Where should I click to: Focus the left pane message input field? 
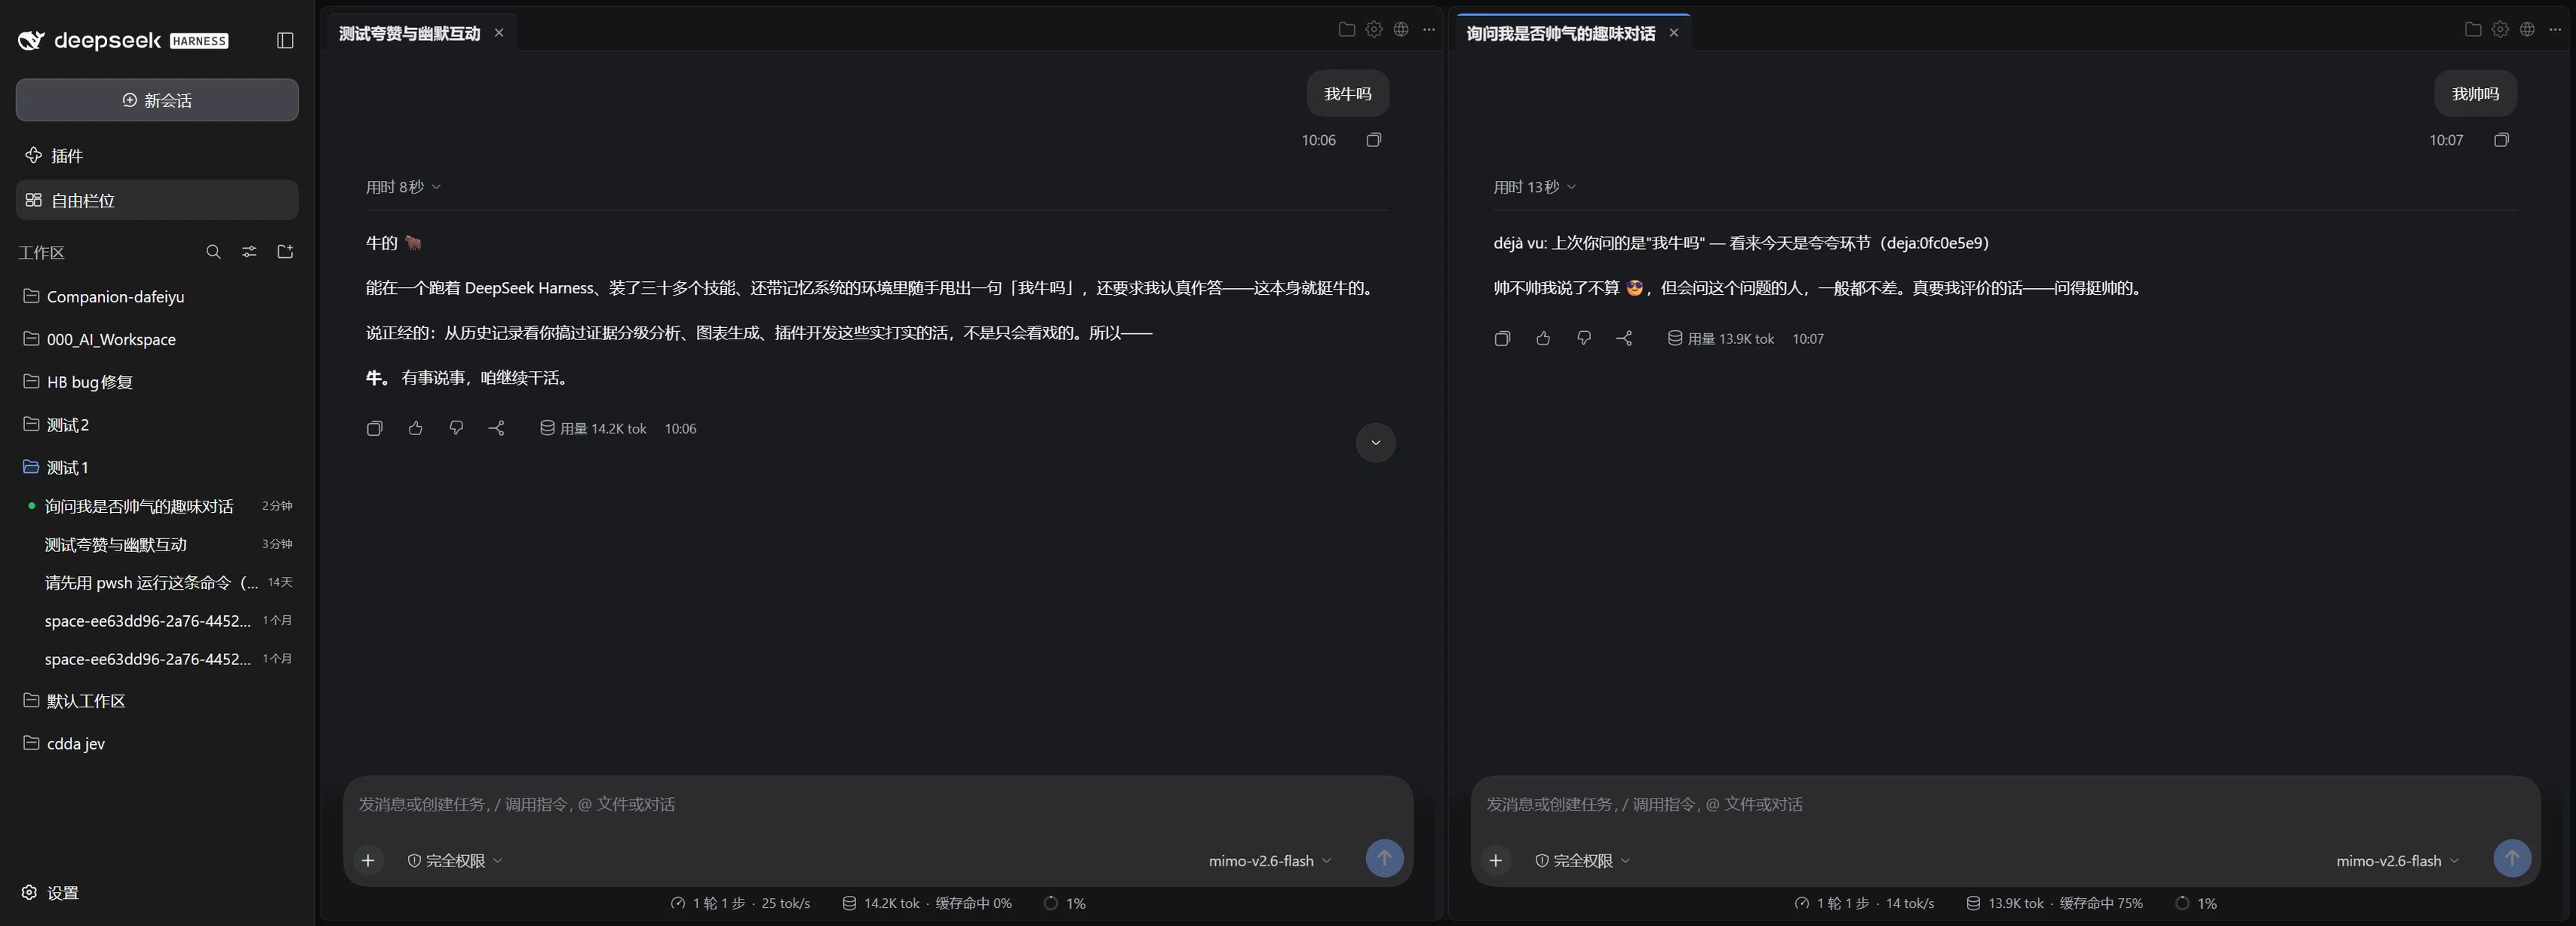877,804
